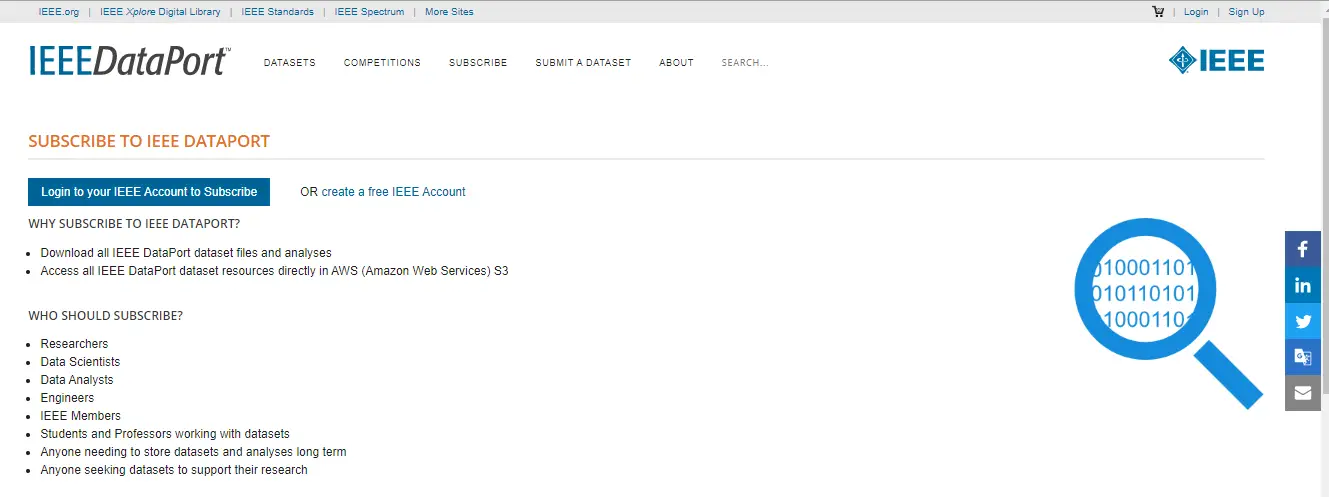Open the Competitions menu item

[x=382, y=62]
